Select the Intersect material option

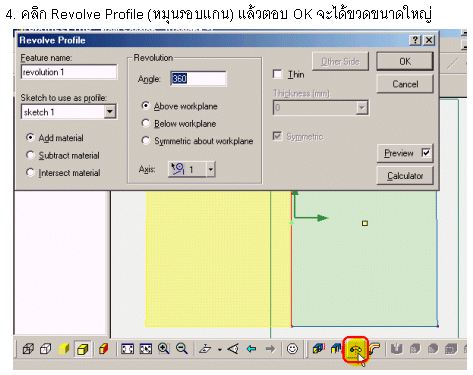coord(30,172)
